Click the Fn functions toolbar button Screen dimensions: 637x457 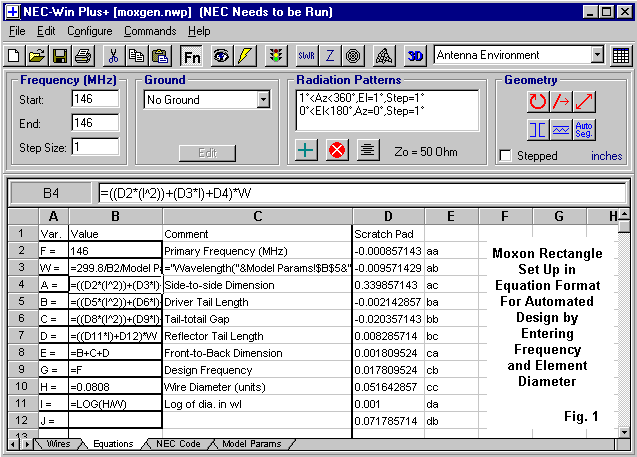tap(191, 55)
